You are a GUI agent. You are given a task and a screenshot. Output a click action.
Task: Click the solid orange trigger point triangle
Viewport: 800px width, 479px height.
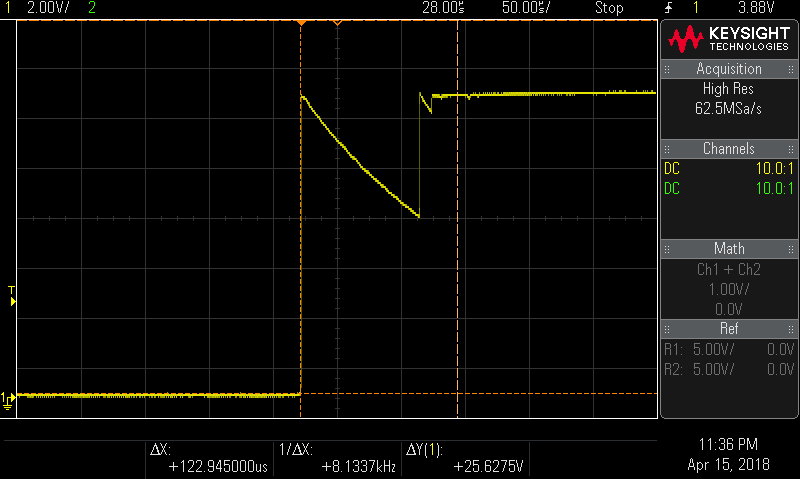tap(300, 22)
